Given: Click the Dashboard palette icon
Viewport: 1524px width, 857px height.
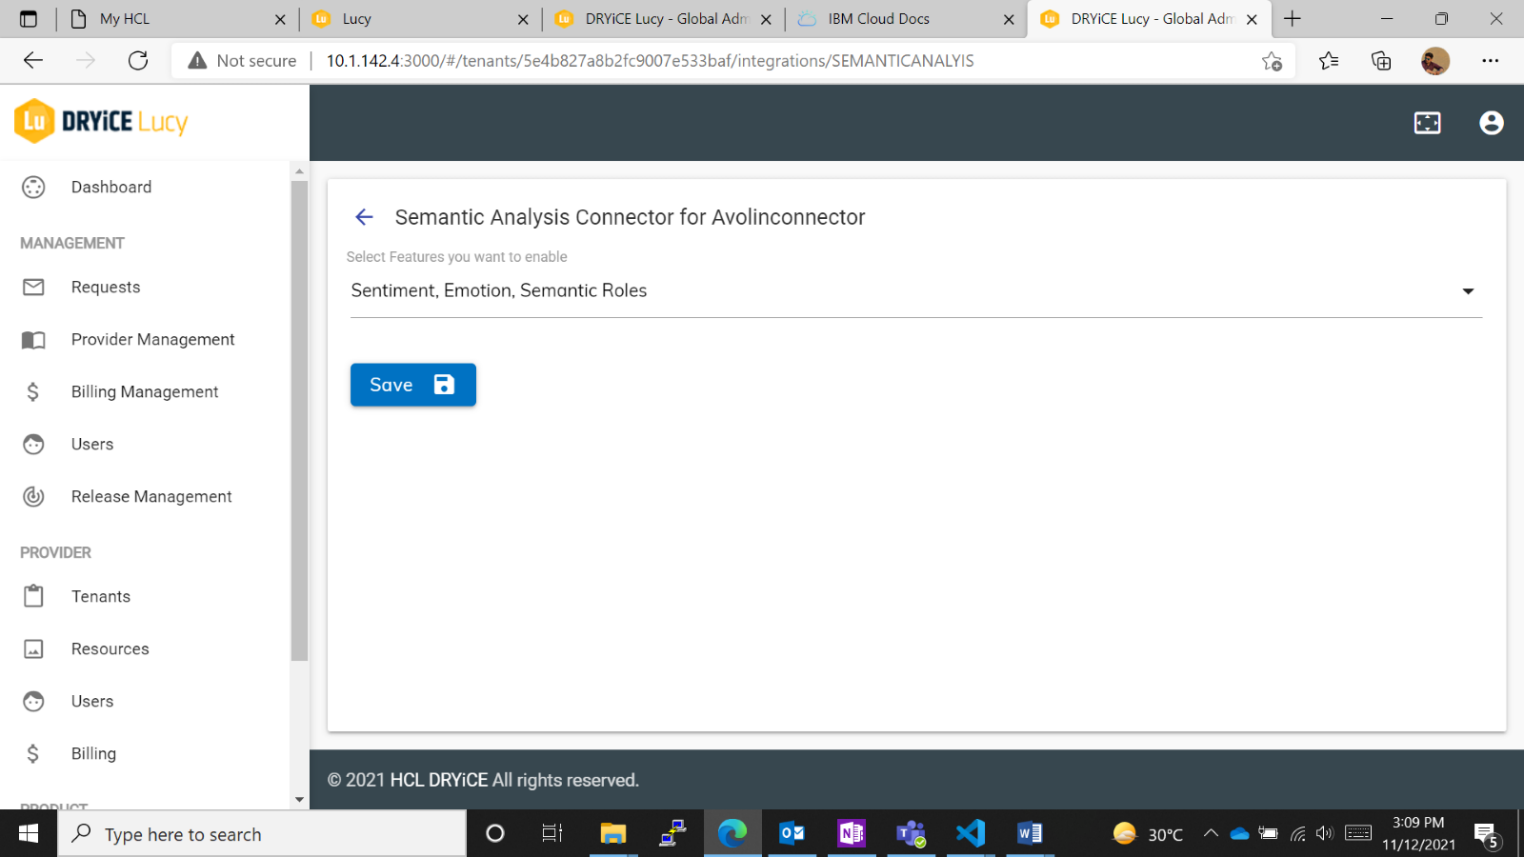Looking at the screenshot, I should (34, 187).
